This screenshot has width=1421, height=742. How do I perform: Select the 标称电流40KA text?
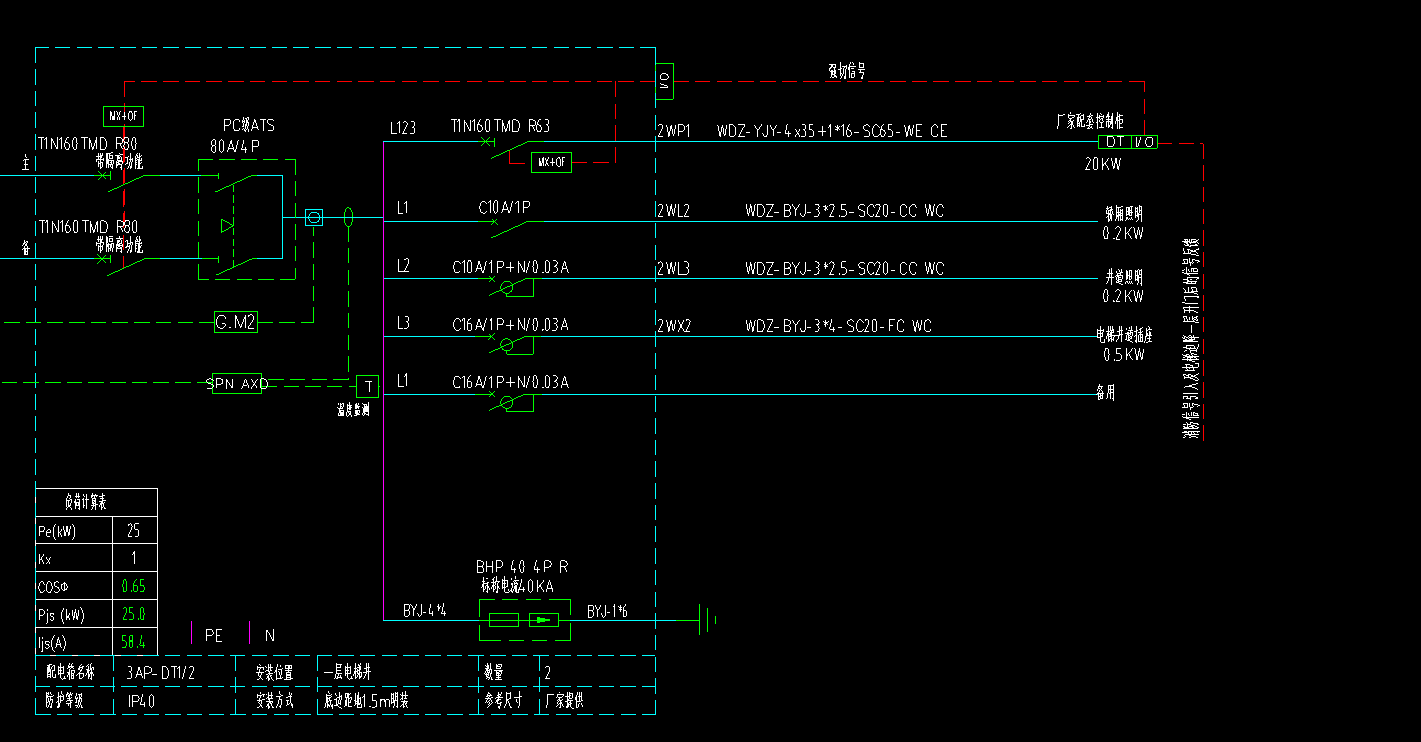pos(517,586)
